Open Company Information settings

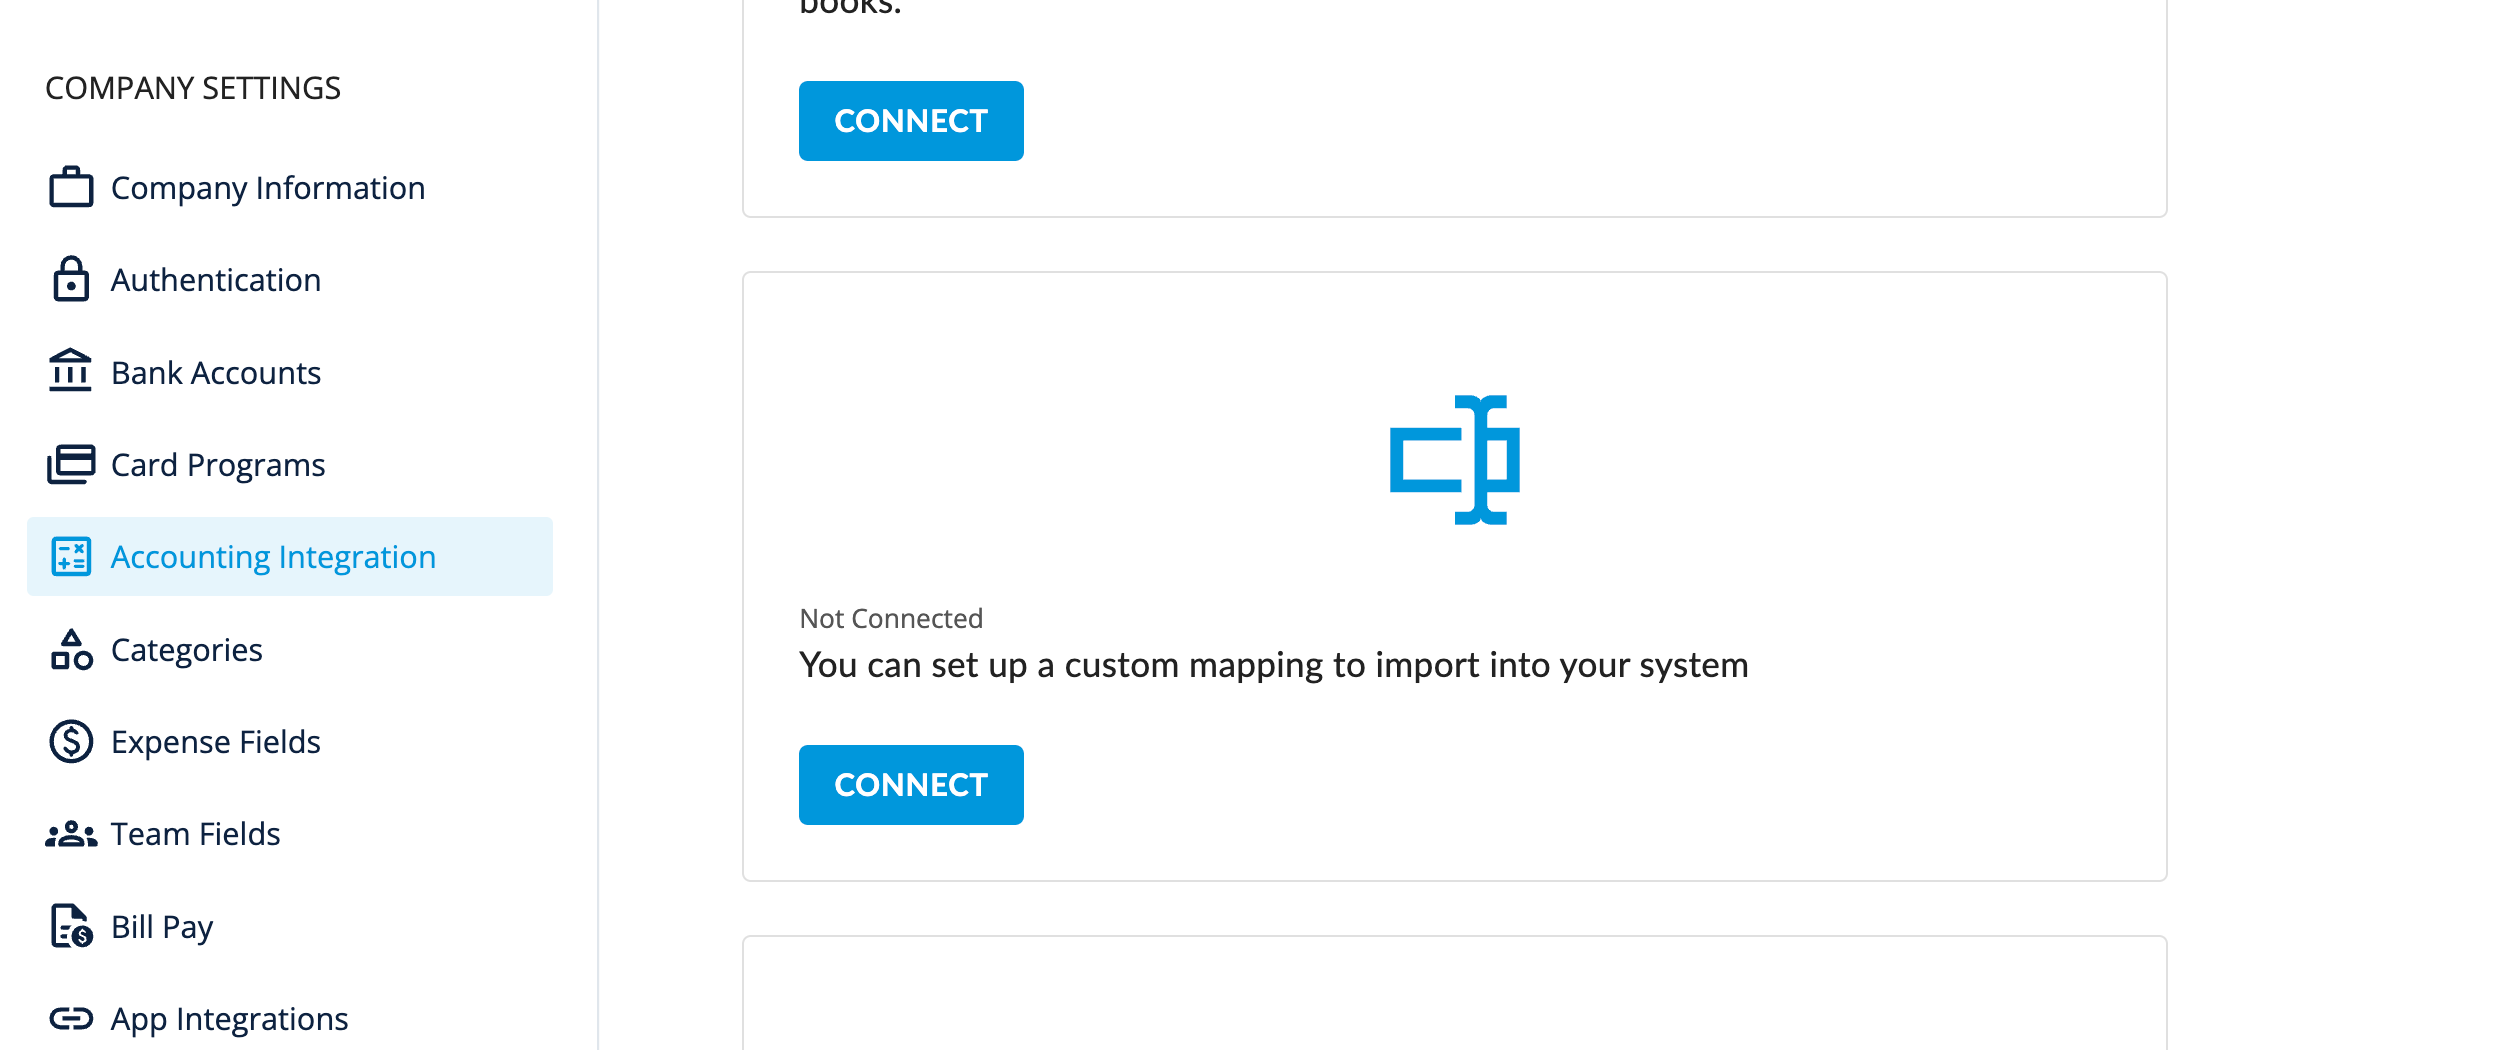[x=268, y=188]
